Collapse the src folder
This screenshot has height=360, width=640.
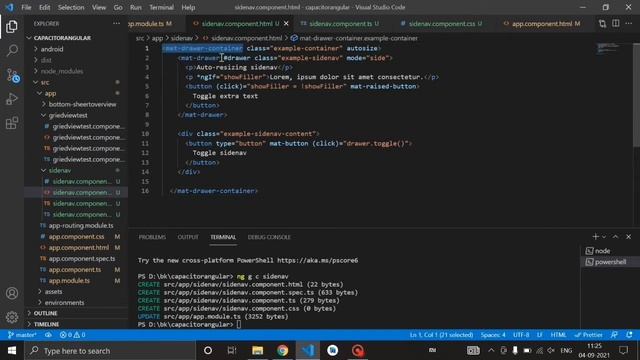pos(44,82)
